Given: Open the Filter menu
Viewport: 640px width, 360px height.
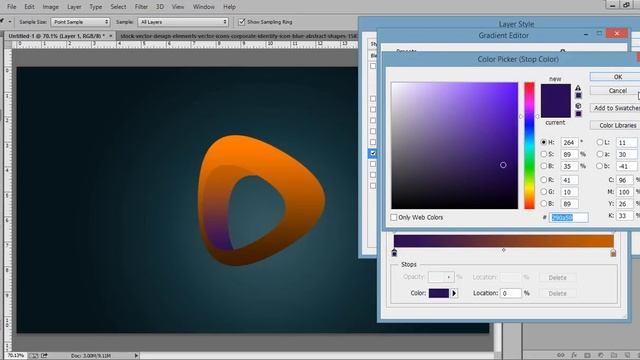Looking at the screenshot, I should [x=141, y=7].
